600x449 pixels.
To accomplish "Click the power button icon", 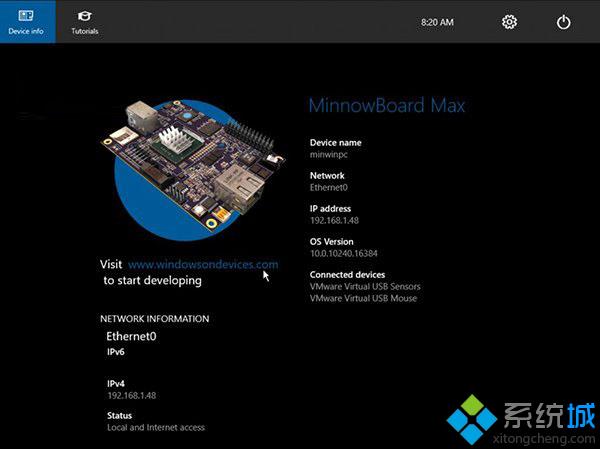I will point(564,22).
